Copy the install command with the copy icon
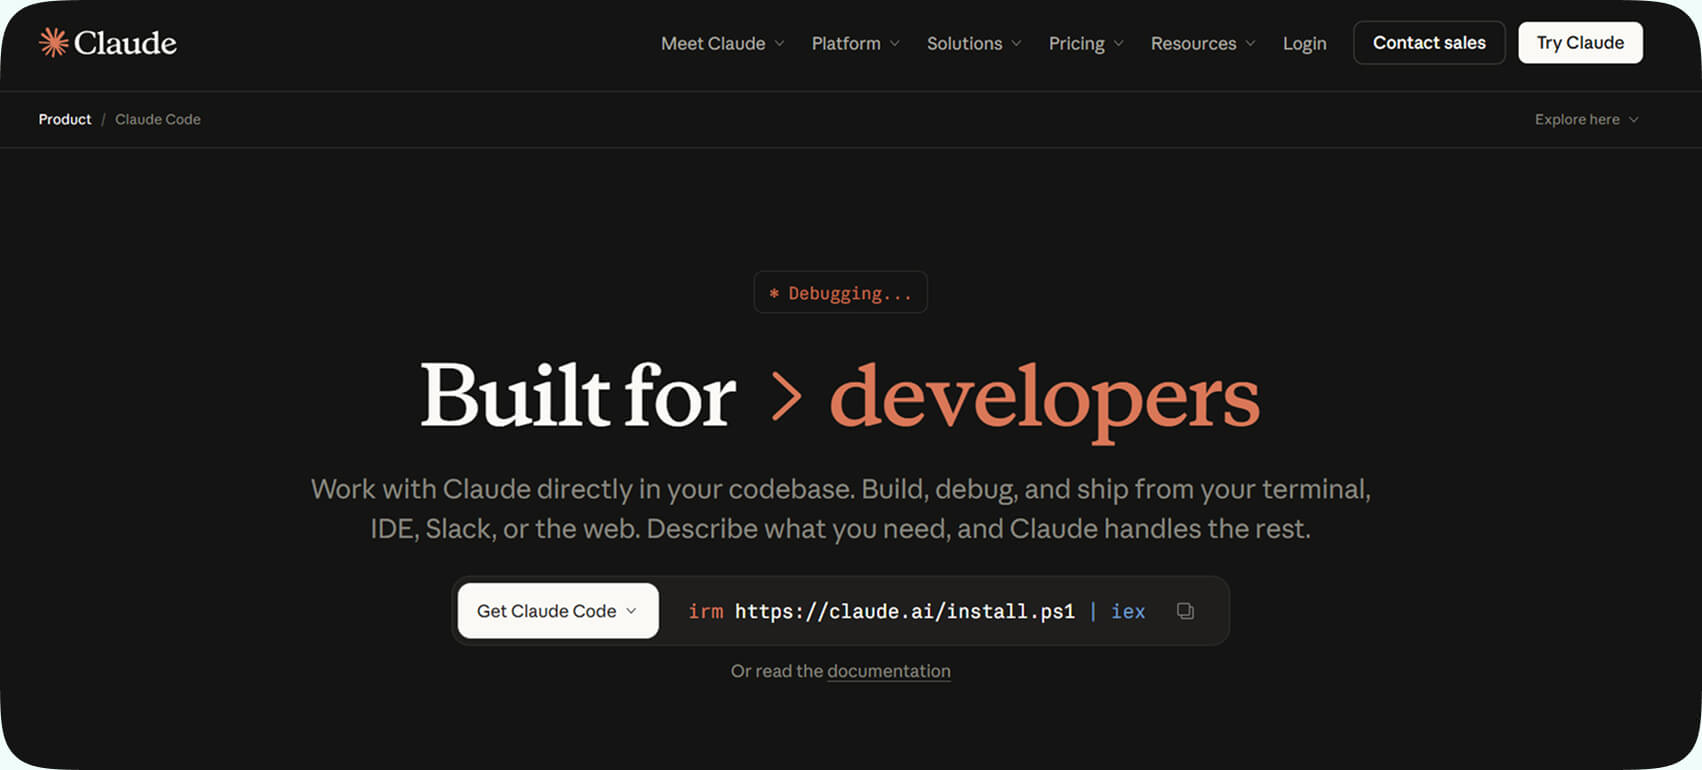The height and width of the screenshot is (770, 1702). (1185, 611)
